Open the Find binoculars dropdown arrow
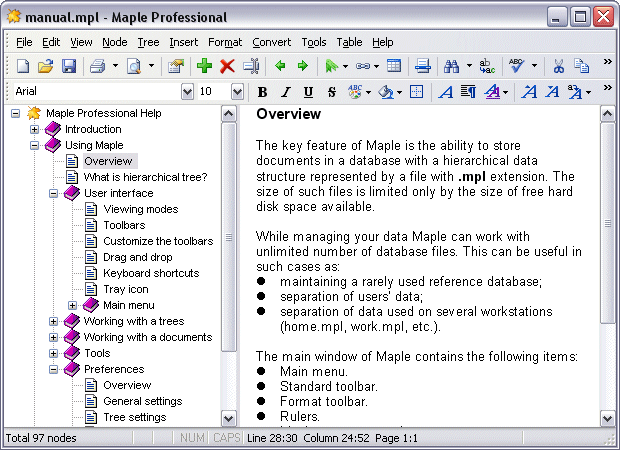 469,66
